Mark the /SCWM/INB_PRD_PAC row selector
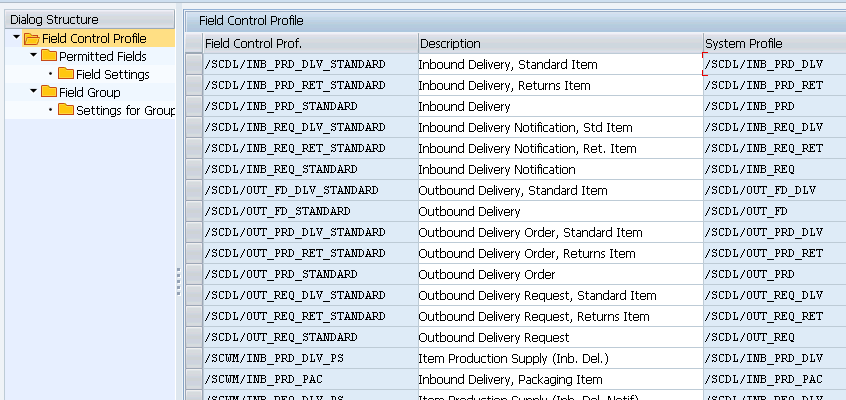Screen dimensions: 846x400 [x=193, y=380]
